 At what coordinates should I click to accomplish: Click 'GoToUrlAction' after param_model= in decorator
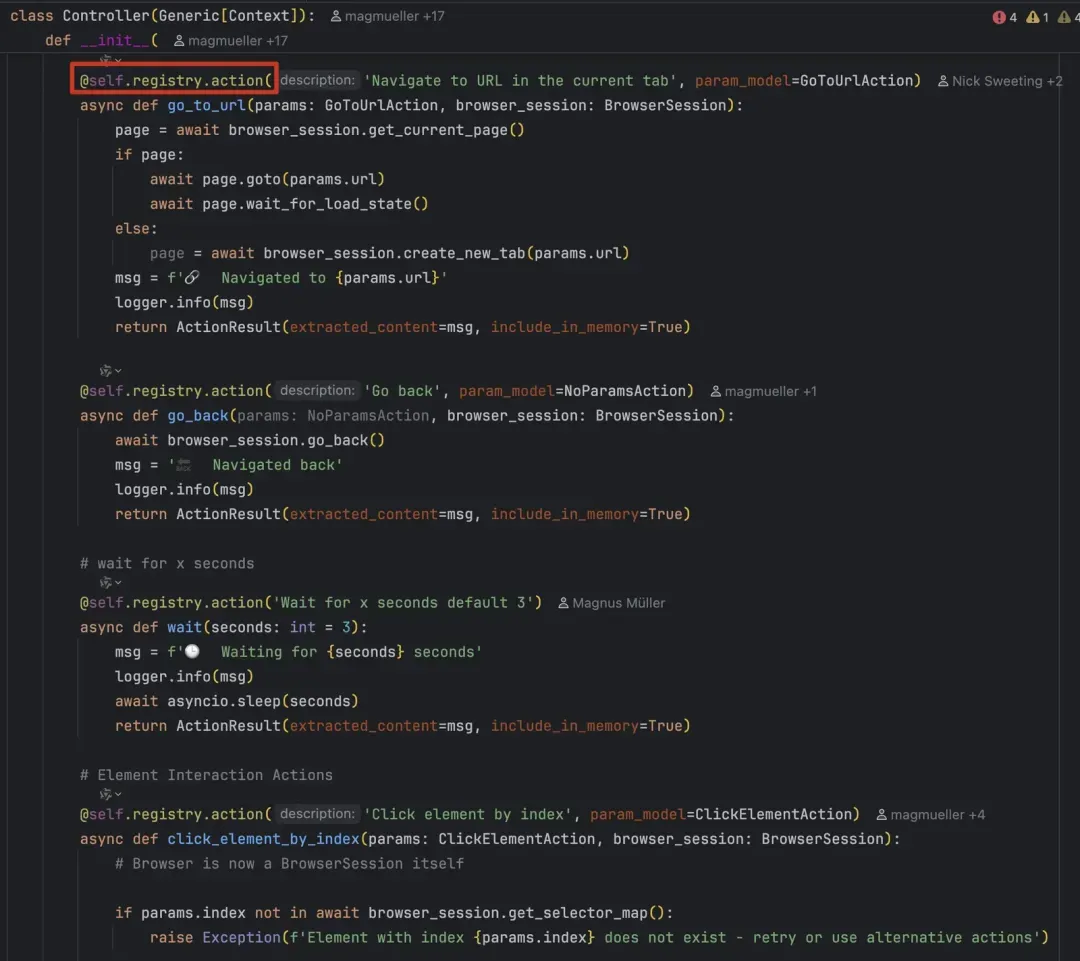pyautogui.click(x=856, y=81)
